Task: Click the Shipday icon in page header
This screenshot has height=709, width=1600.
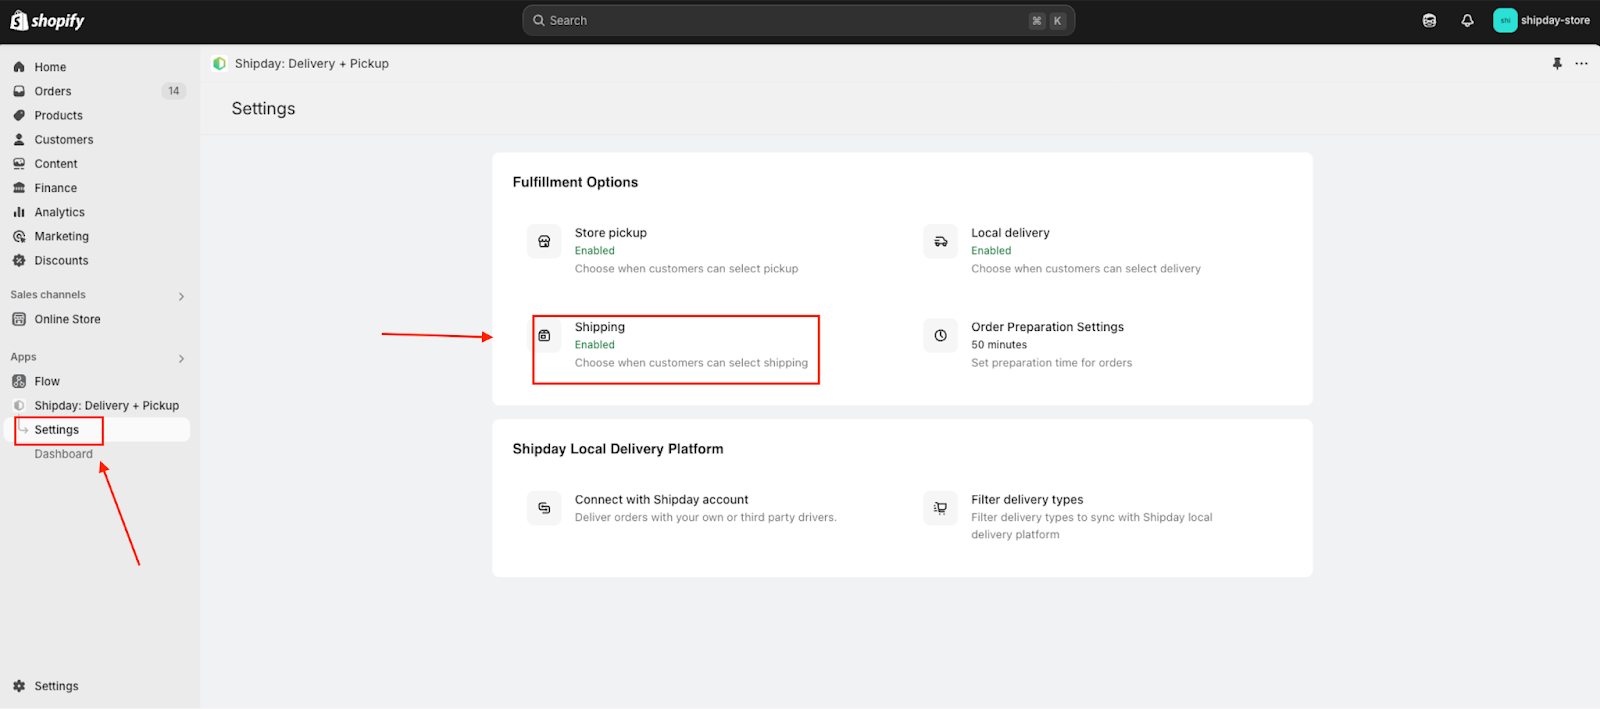Action: (x=219, y=63)
